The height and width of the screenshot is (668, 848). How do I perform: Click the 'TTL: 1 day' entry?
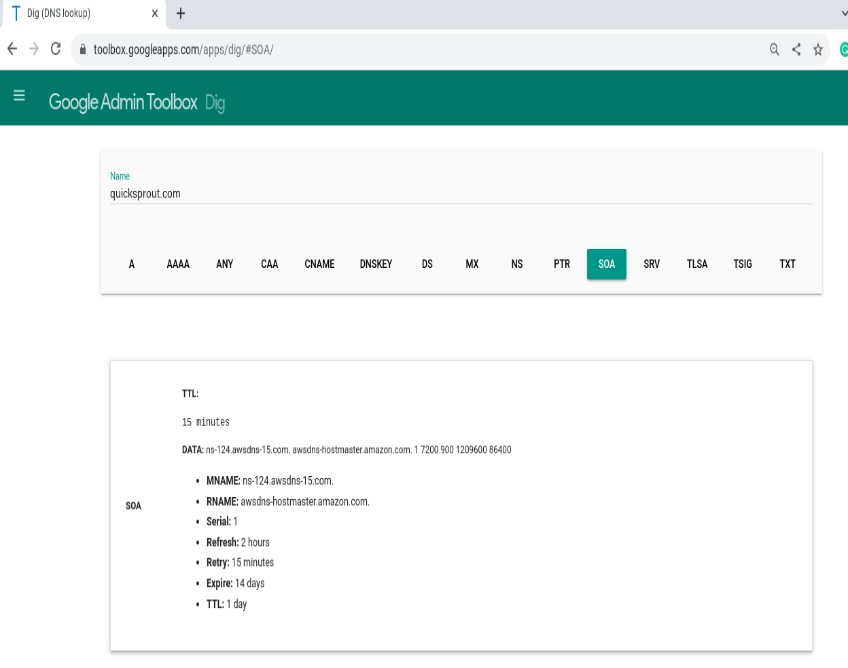pos(226,604)
